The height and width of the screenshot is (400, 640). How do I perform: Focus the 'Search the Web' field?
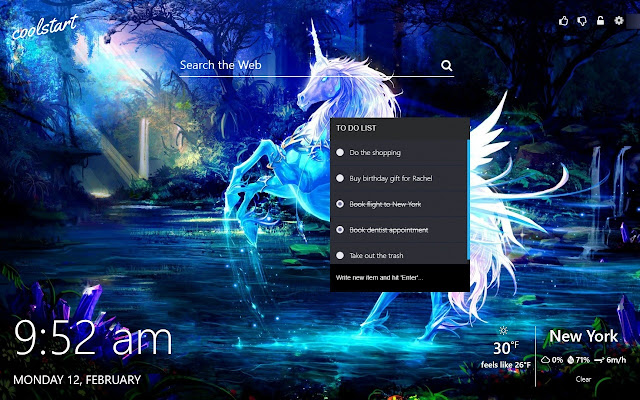point(316,65)
